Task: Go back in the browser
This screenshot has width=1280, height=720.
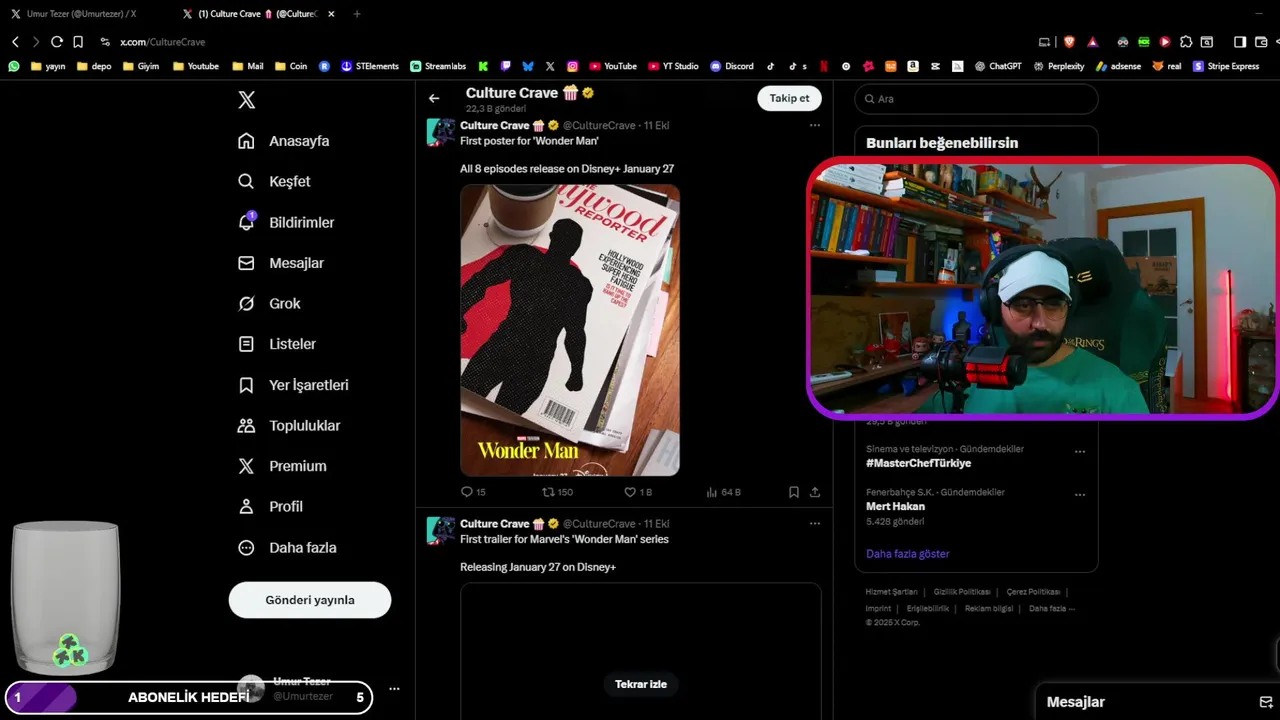Action: 15,42
